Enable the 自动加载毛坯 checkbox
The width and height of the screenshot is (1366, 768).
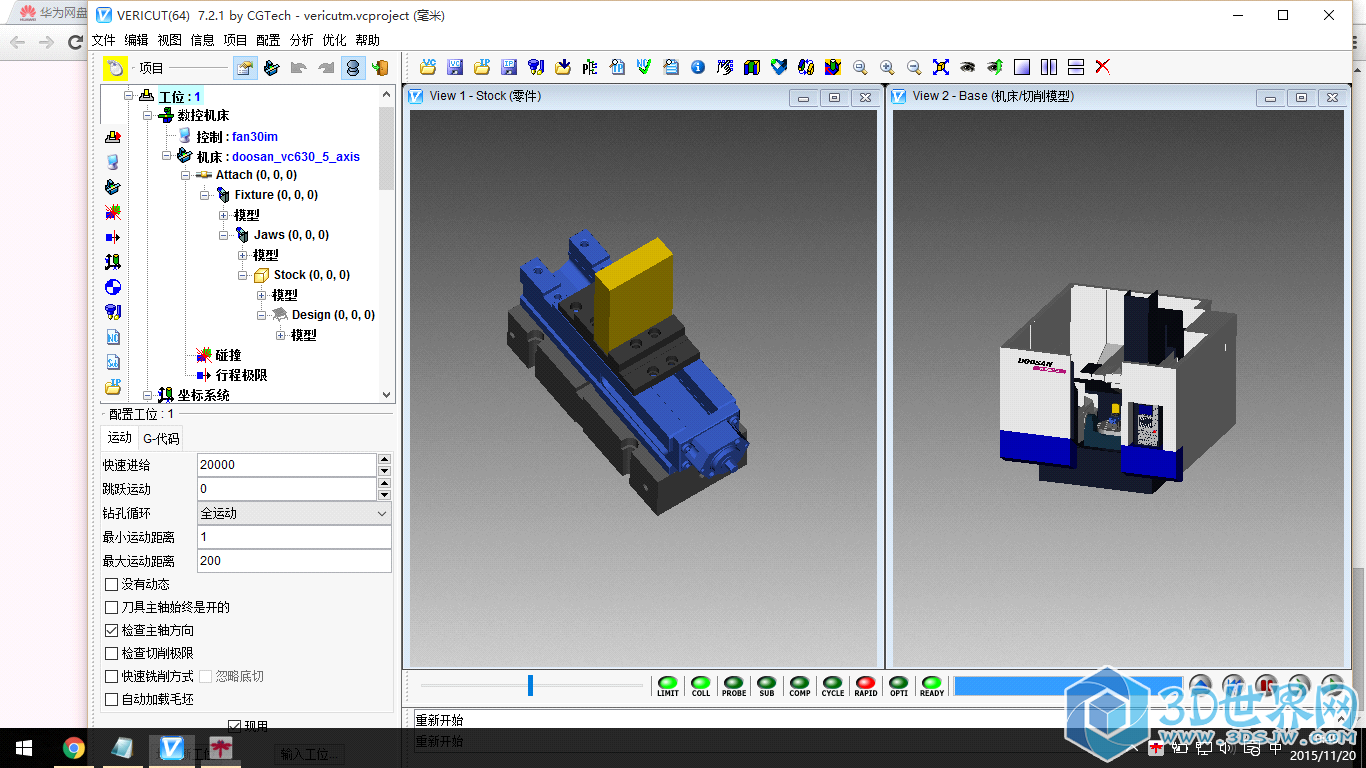pyautogui.click(x=112, y=699)
